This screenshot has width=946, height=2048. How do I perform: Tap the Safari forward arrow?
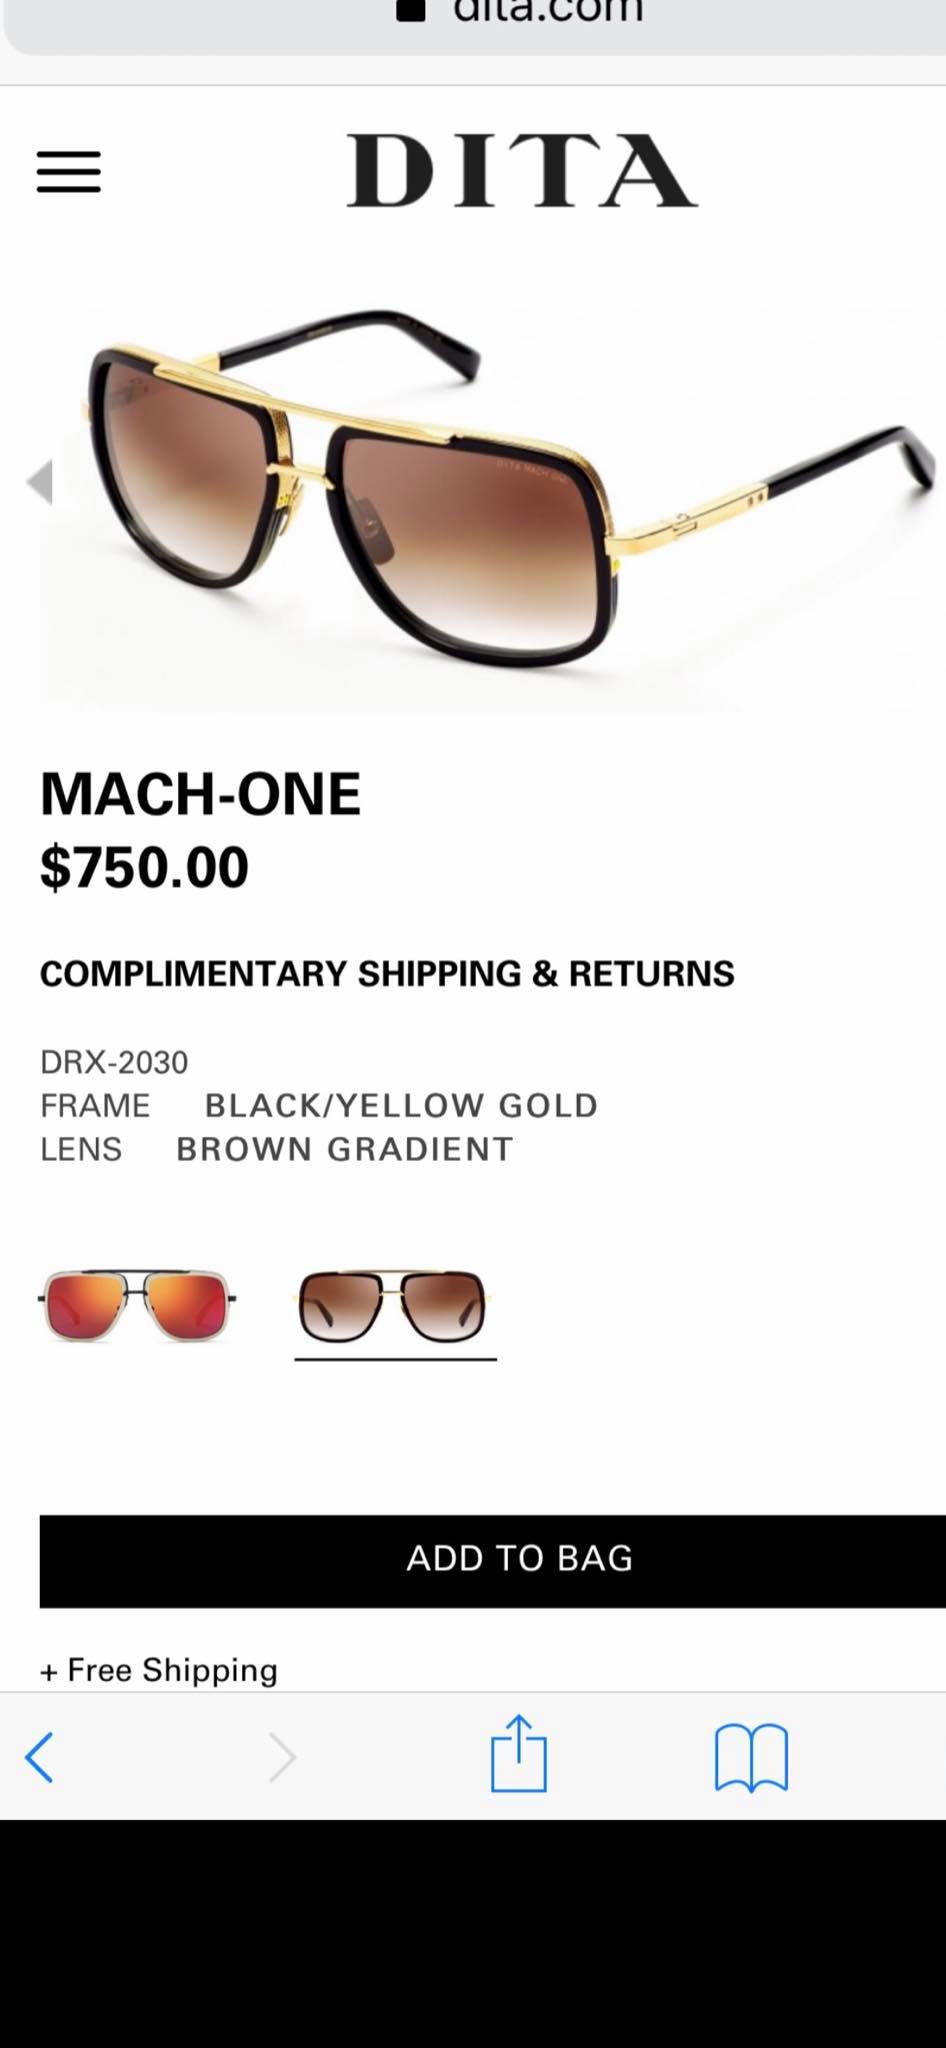pos(283,1758)
